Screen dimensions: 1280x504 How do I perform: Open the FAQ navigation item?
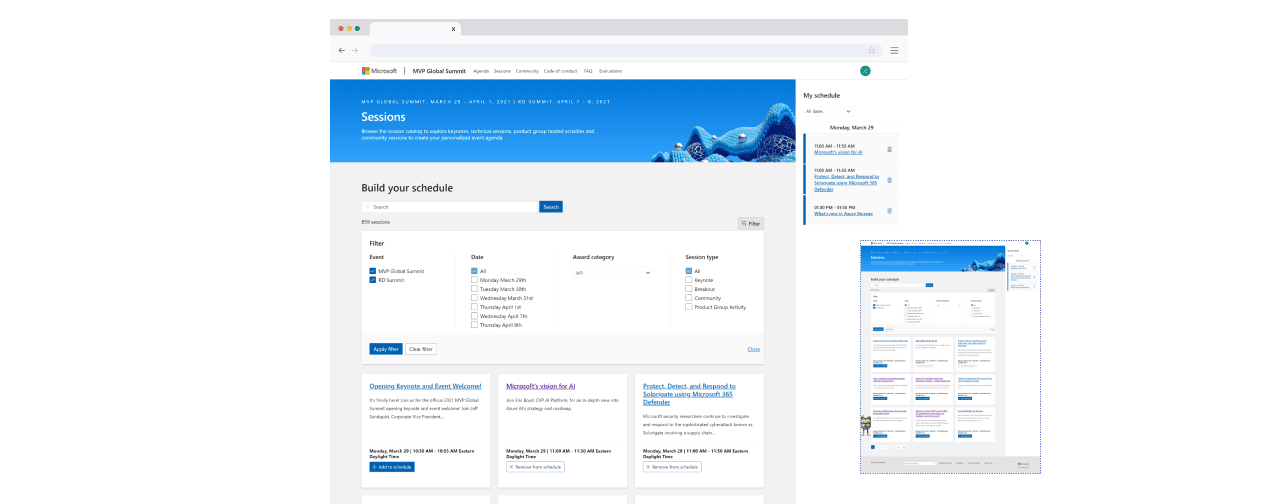(588, 71)
